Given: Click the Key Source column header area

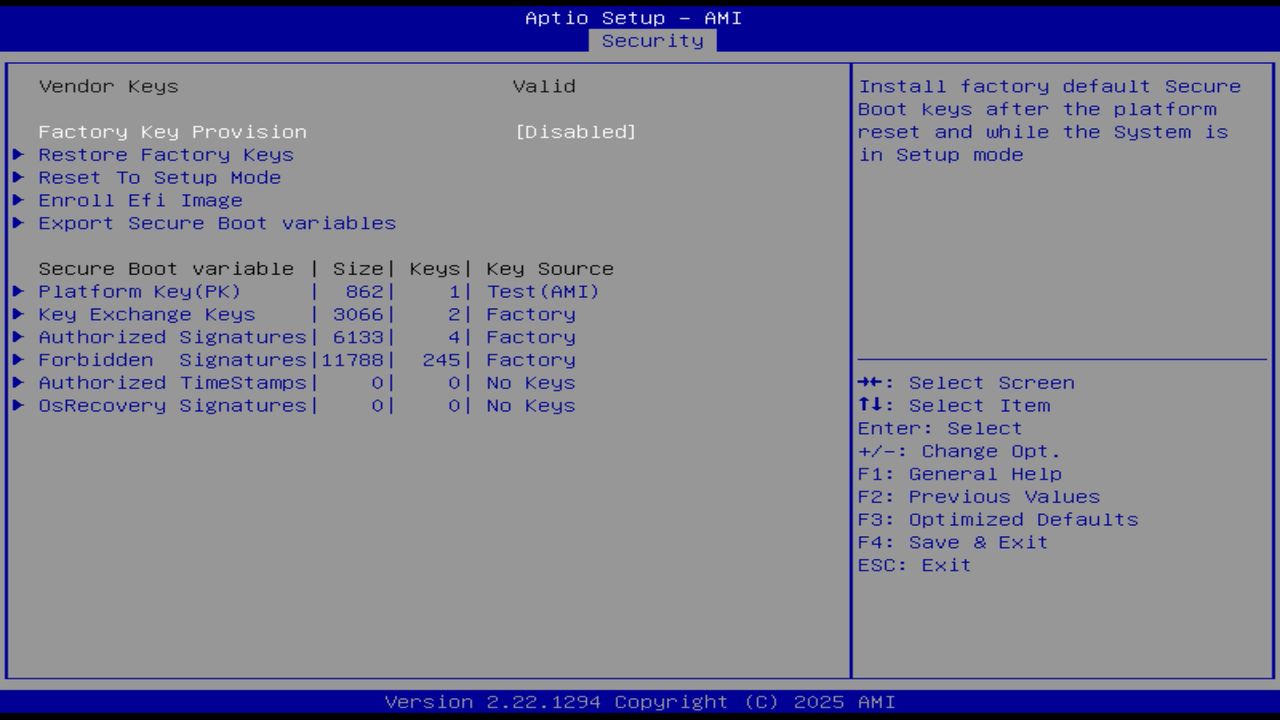Looking at the screenshot, I should click(x=549, y=268).
